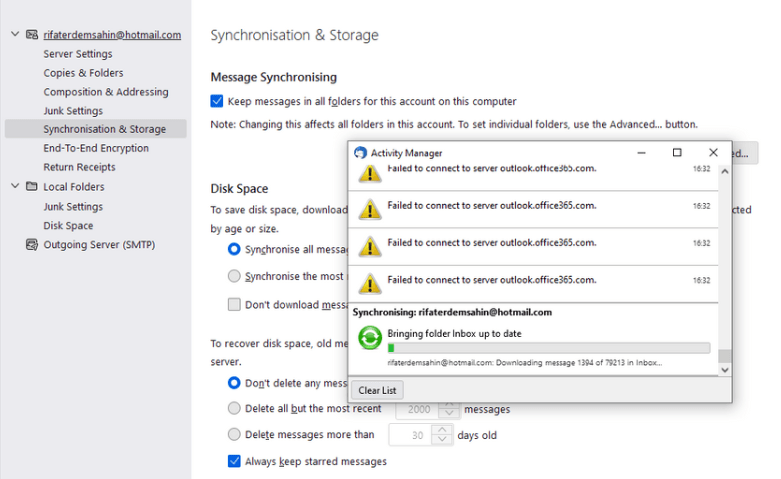Collapse the rifaterdemsahin@hotmail.com account tree

point(15,34)
